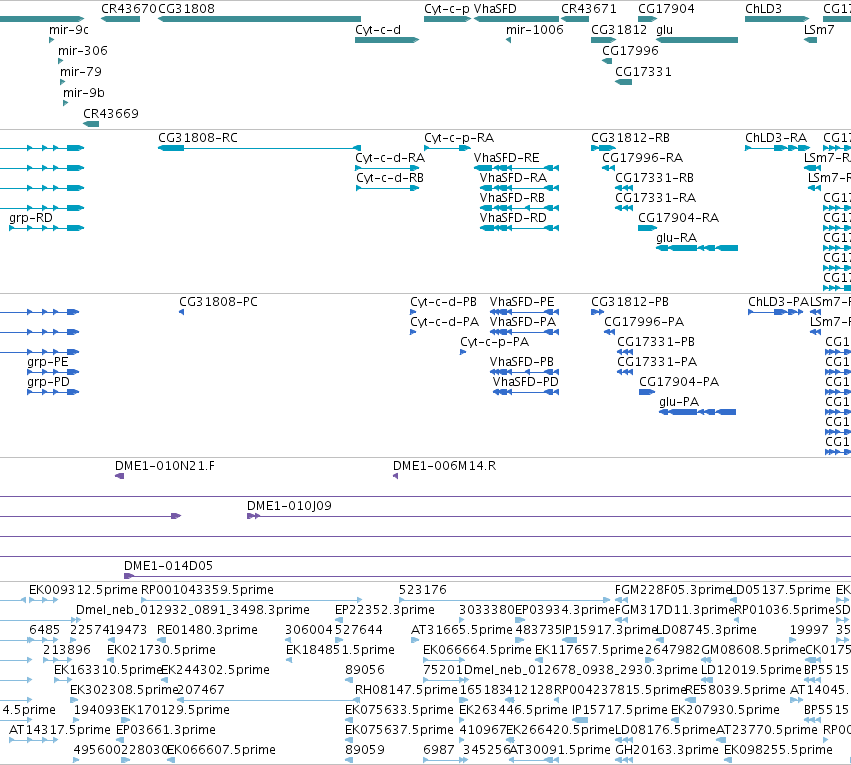This screenshot has width=851, height=765.
Task: Select the mir-9c feature label
Action: (x=69, y=30)
